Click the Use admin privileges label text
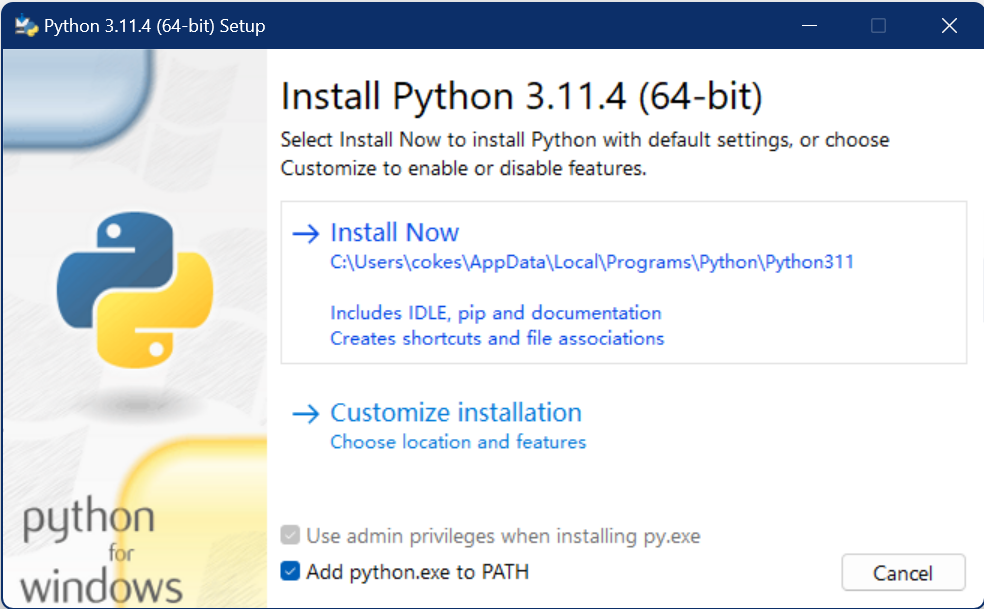The width and height of the screenshot is (984, 609). click(503, 536)
